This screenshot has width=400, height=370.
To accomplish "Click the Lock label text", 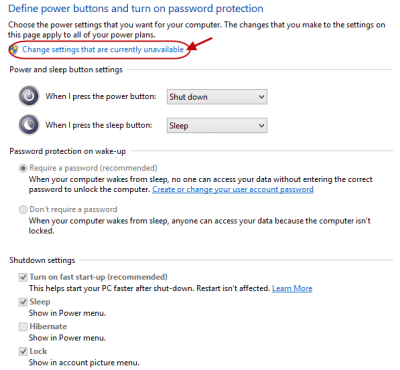I will 38,351.
